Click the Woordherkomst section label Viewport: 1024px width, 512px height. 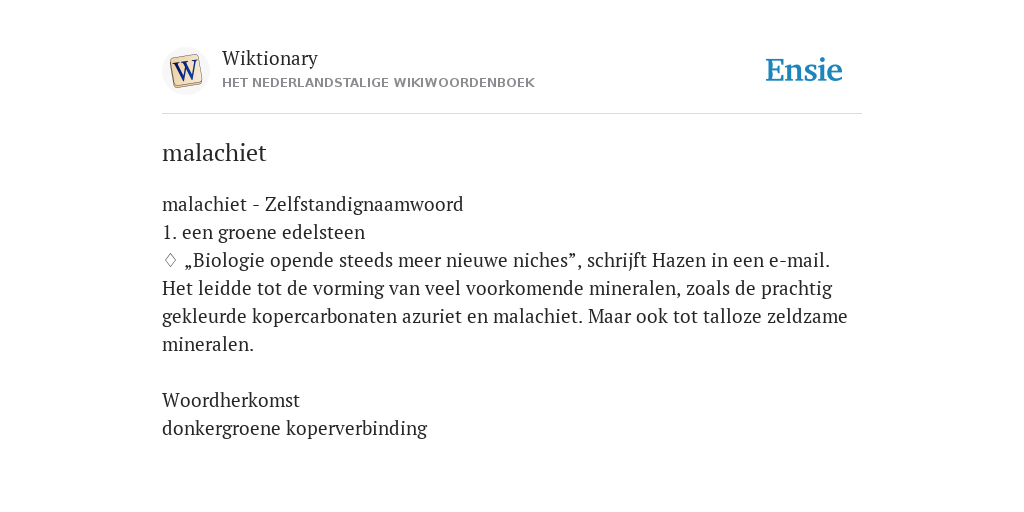(x=231, y=400)
